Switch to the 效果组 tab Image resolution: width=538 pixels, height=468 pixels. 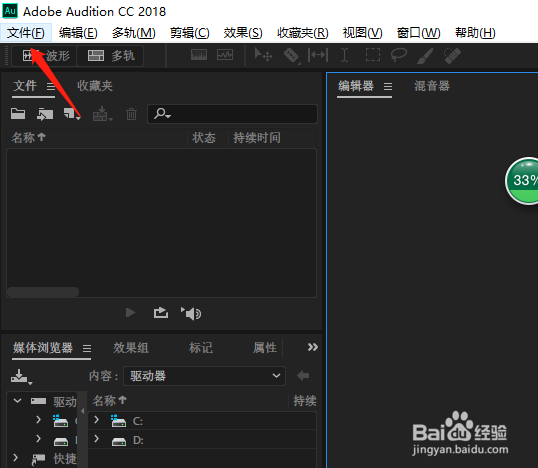pos(131,348)
